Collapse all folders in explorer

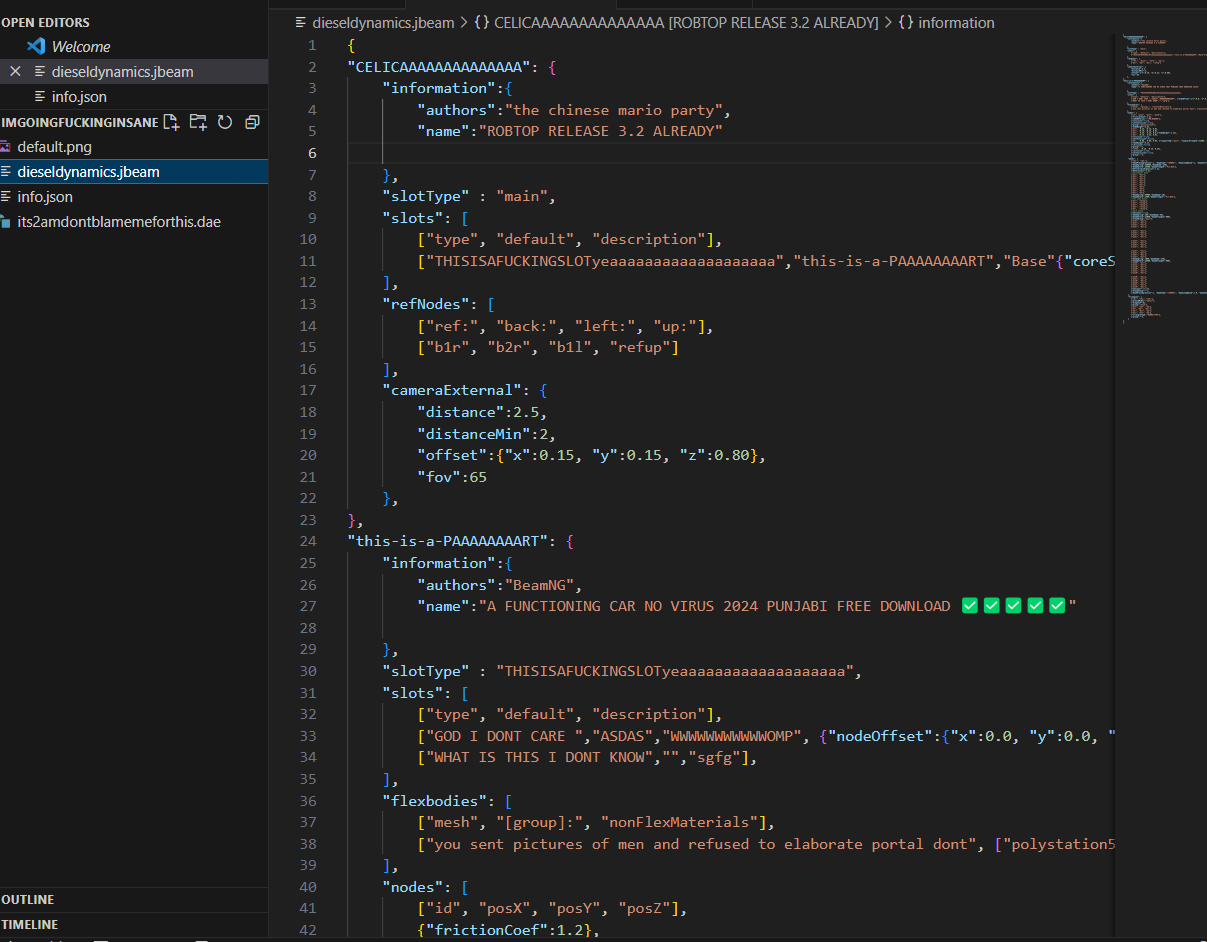(252, 122)
